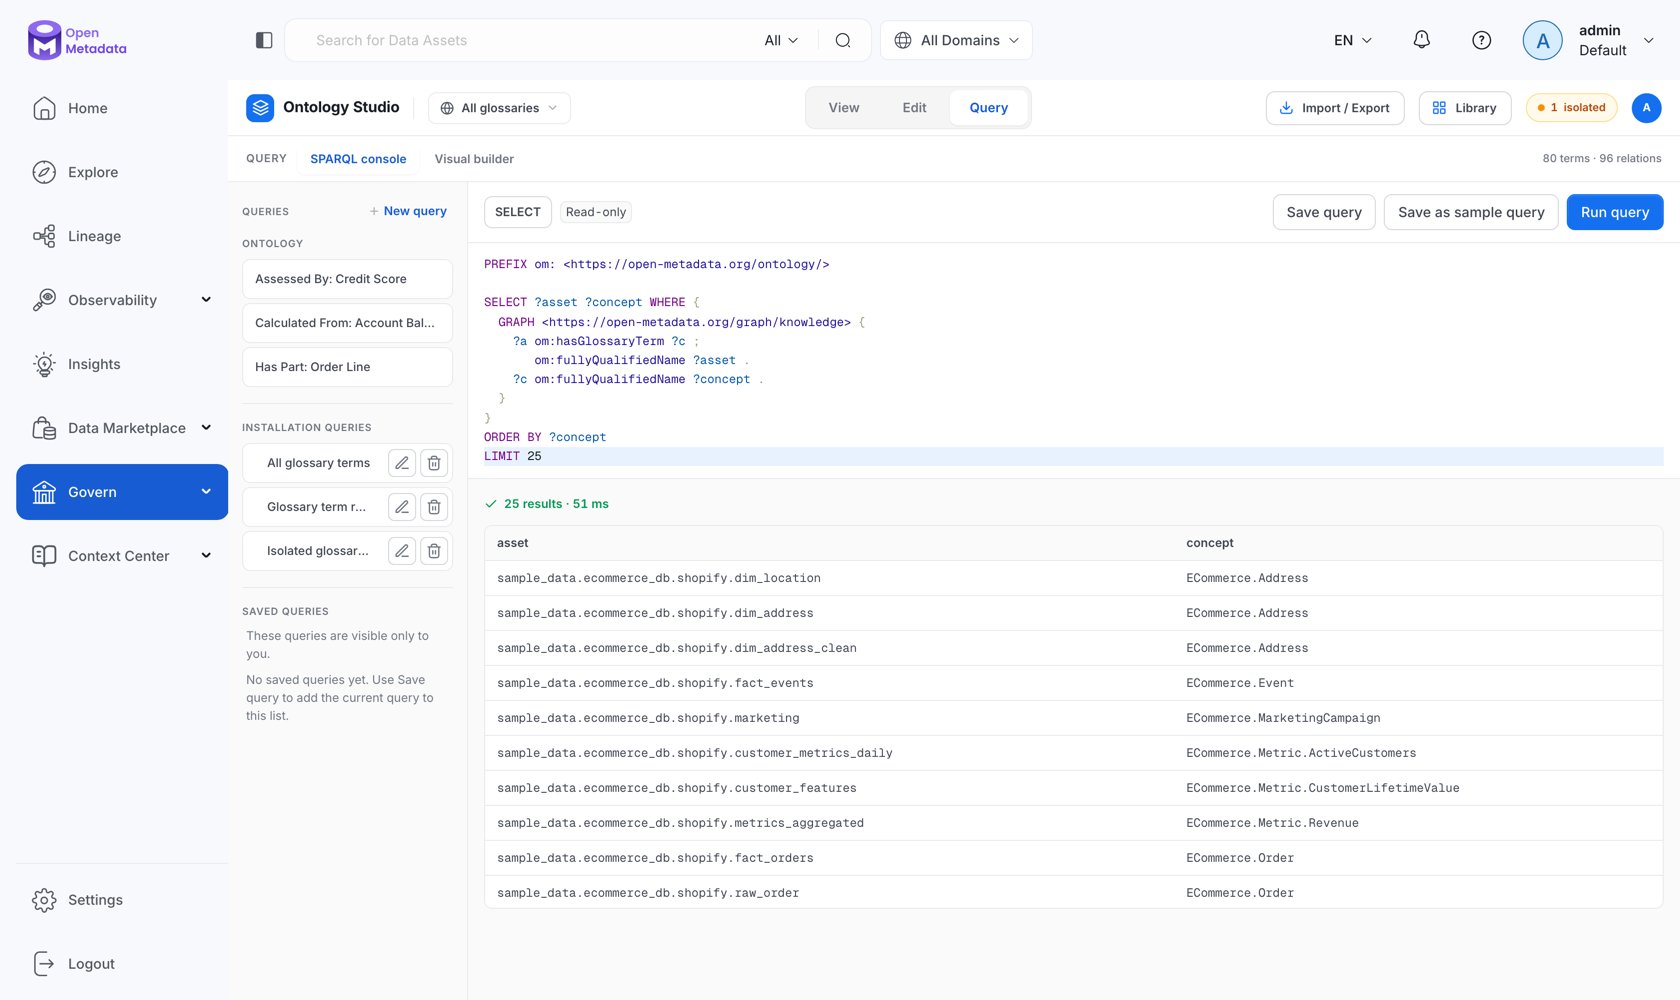The image size is (1680, 1000).
Task: Click the 25 results status text
Action: click(x=556, y=504)
